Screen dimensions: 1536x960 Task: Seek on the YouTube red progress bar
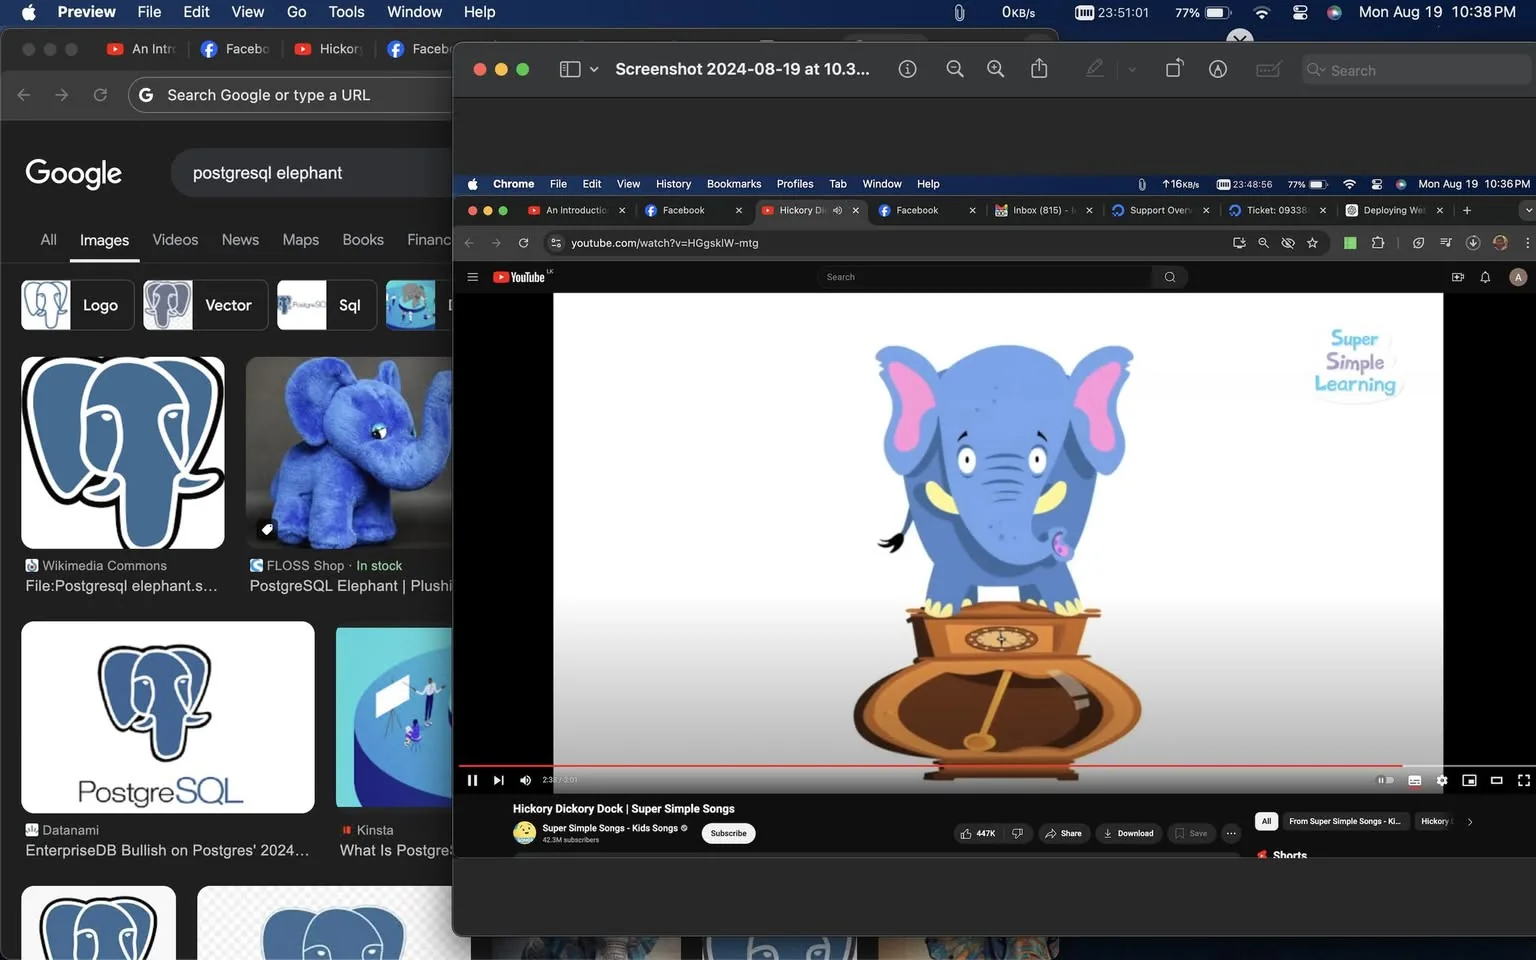pos(930,766)
